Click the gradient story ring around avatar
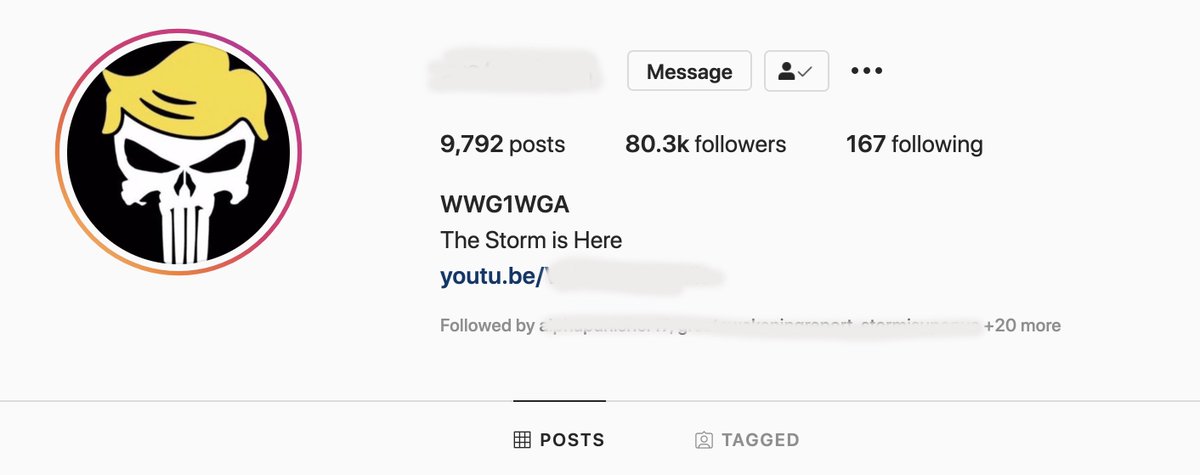Image resolution: width=1200 pixels, height=475 pixels. (x=179, y=152)
